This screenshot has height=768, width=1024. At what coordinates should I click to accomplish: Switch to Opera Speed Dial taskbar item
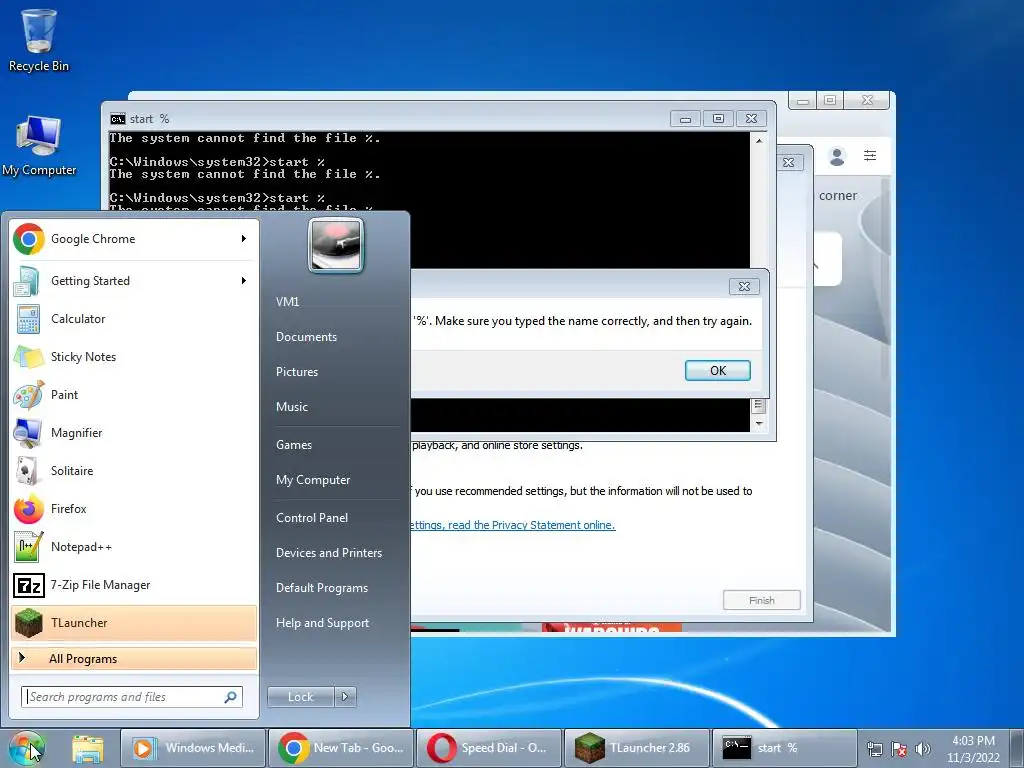pos(489,748)
